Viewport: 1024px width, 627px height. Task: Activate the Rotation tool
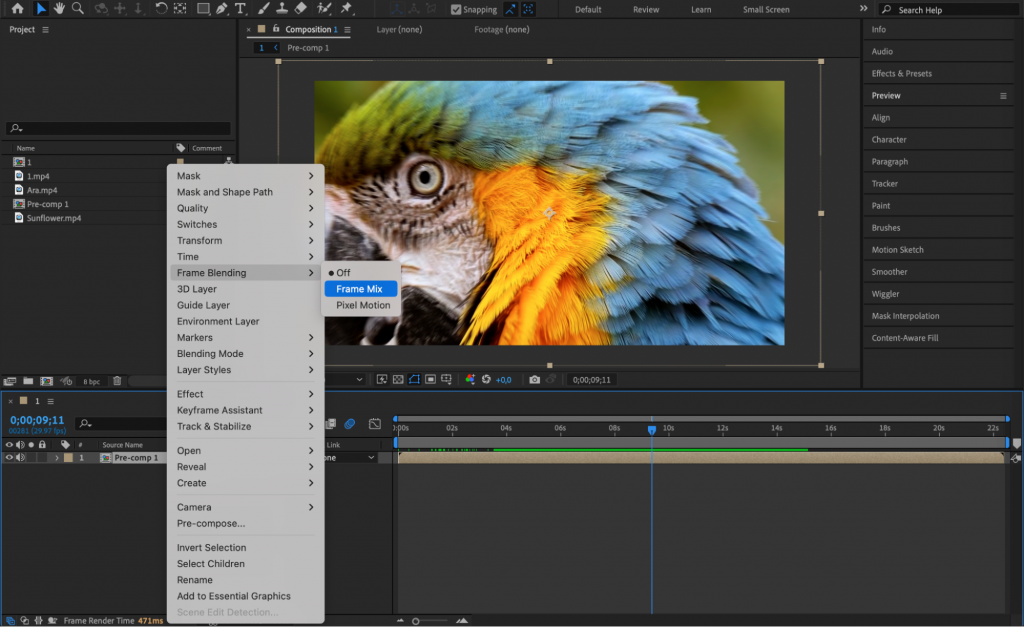[162, 9]
